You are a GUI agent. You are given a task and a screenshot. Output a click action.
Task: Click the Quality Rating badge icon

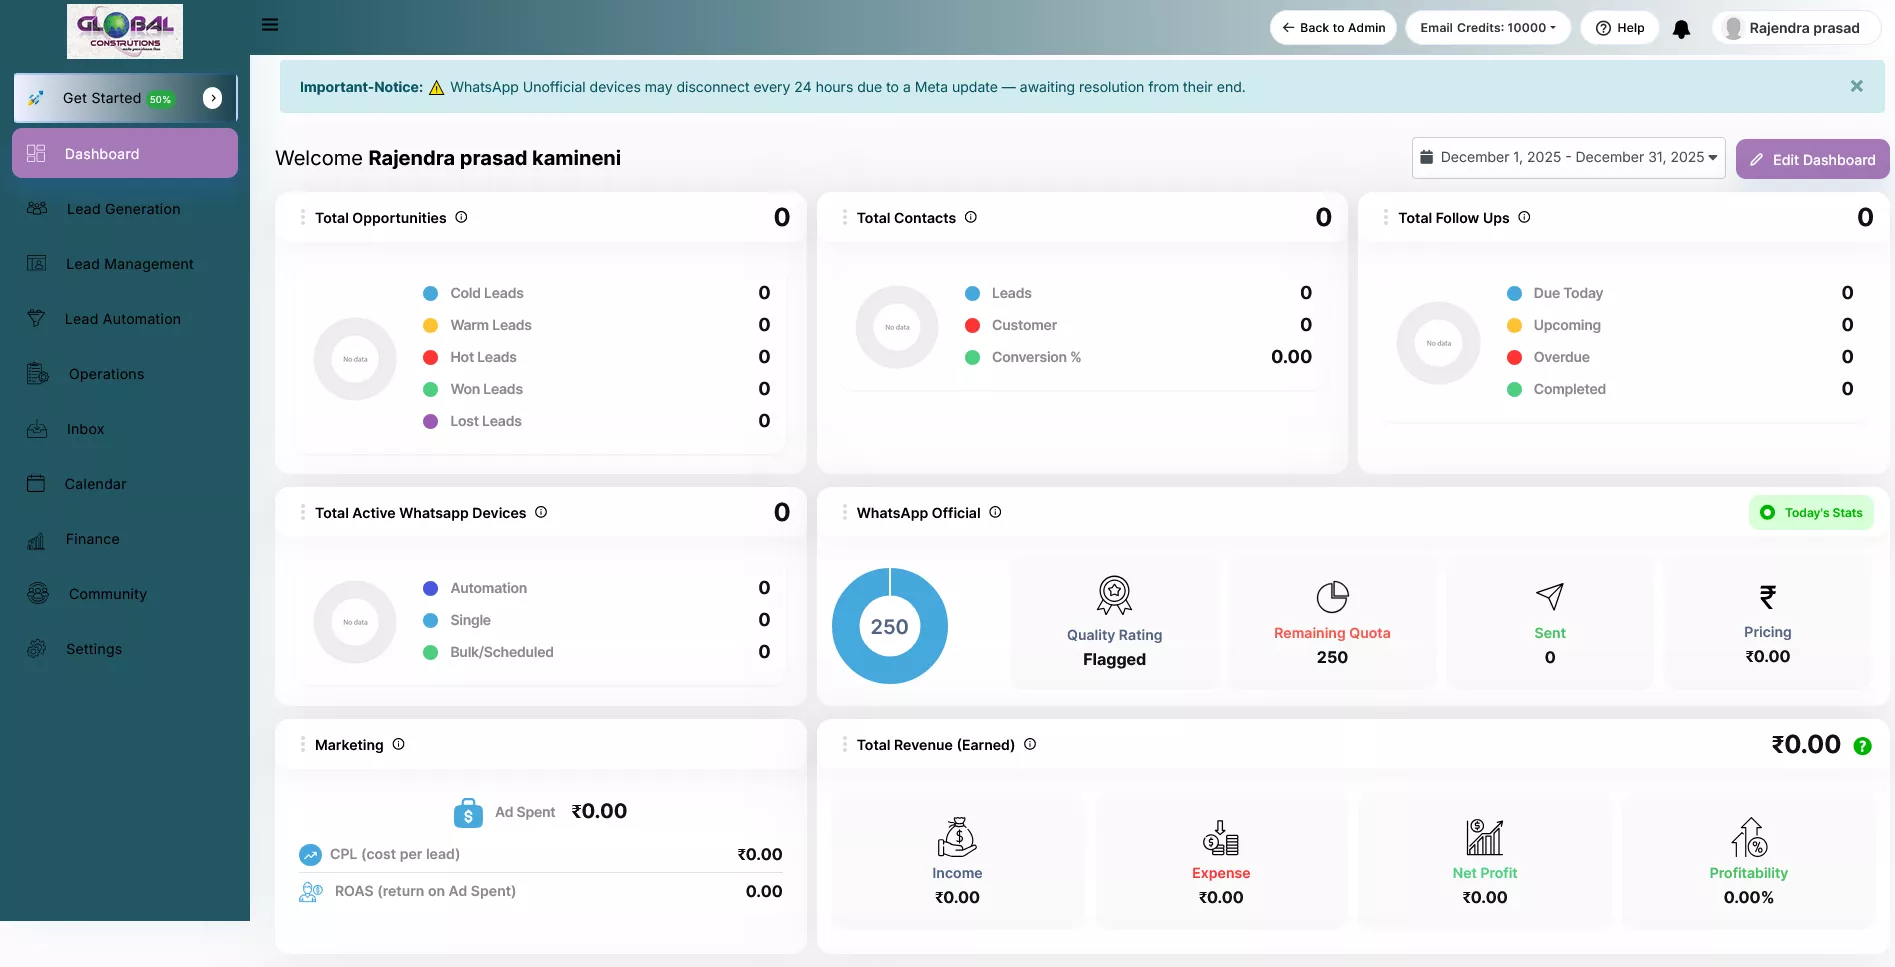pos(1114,595)
